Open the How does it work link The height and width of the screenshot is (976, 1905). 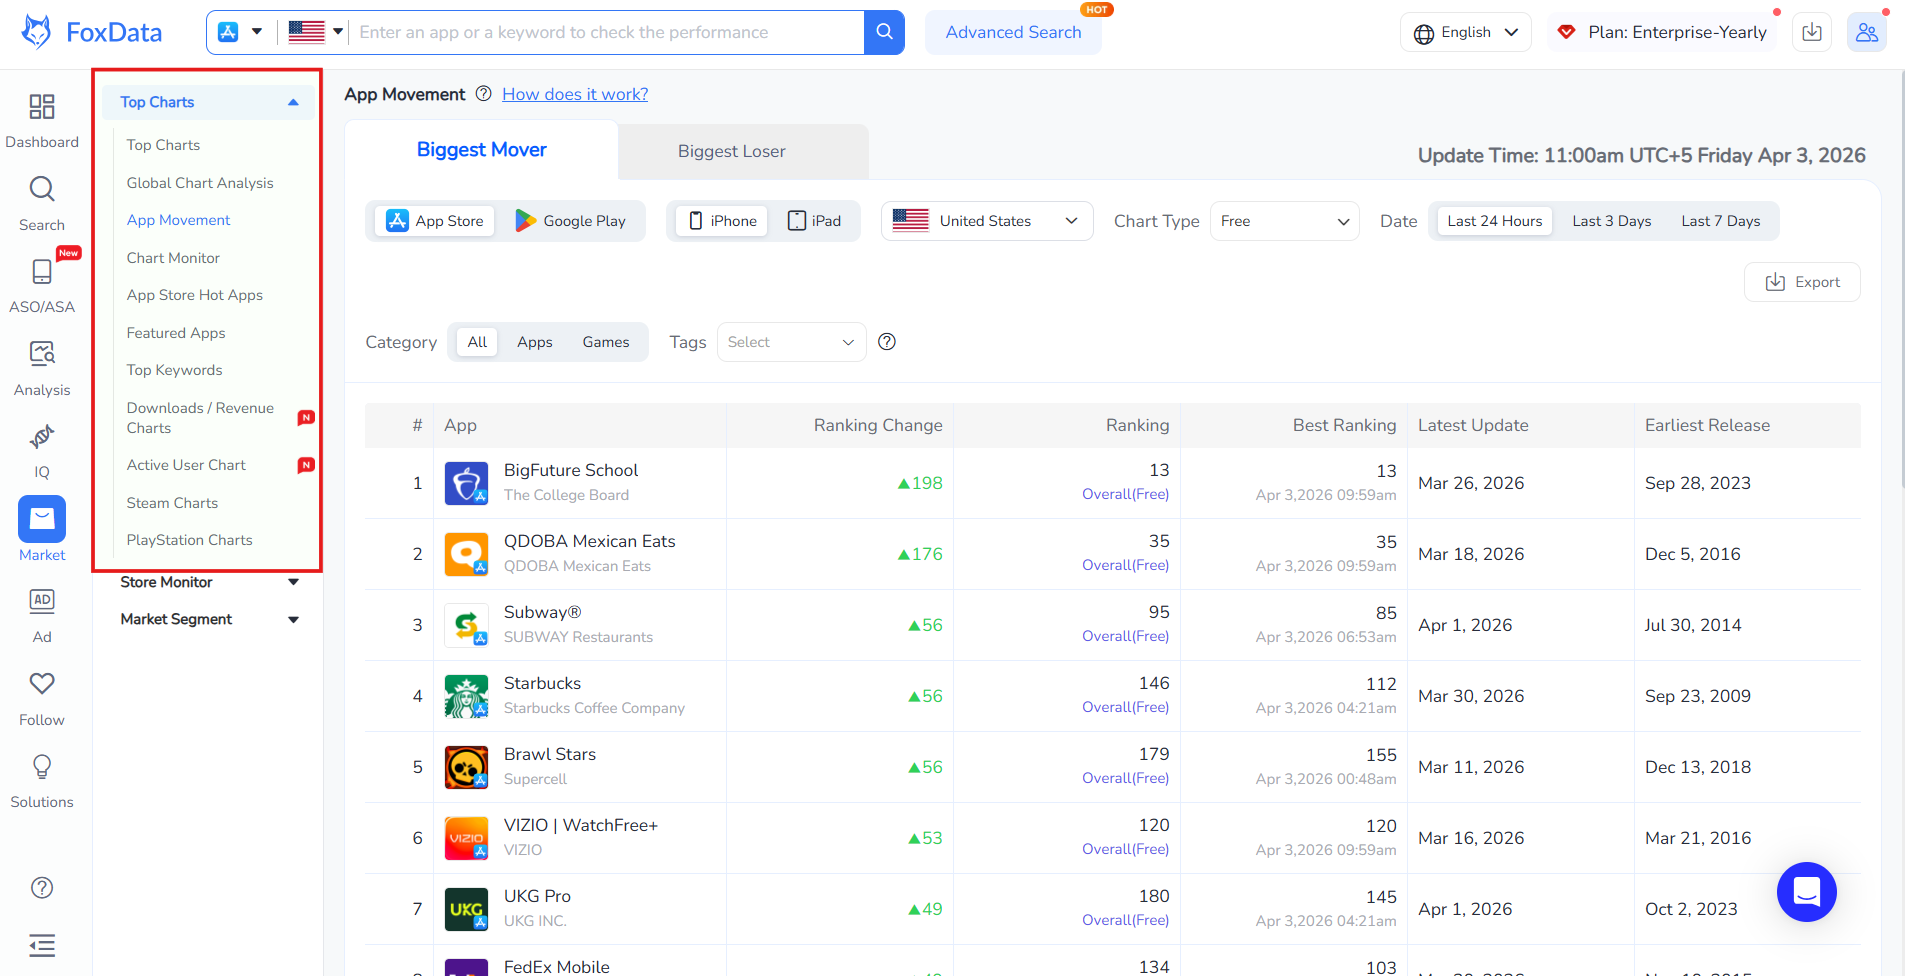575,94
